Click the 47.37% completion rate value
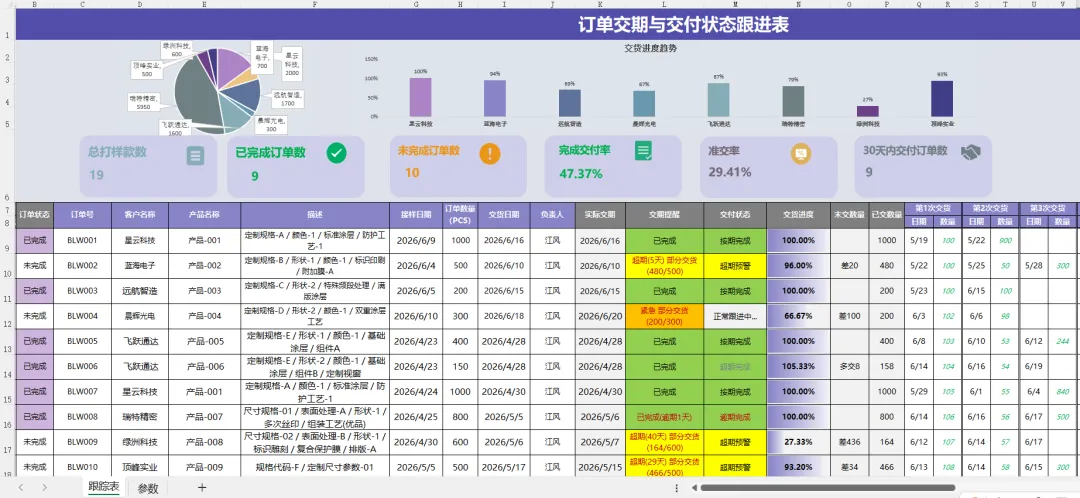 pos(581,174)
